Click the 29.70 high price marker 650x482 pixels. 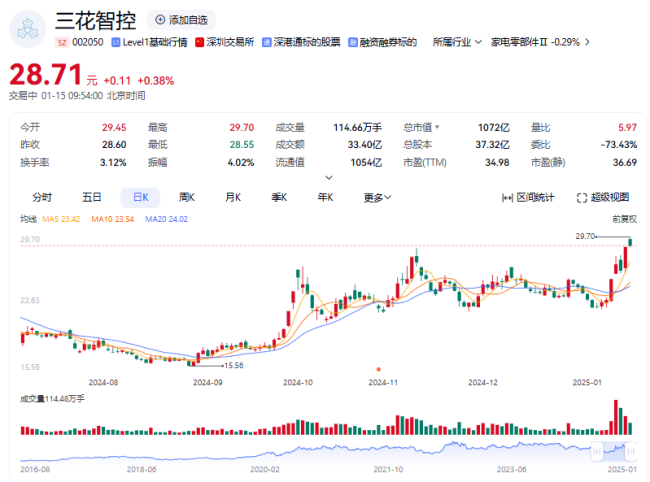[585, 236]
